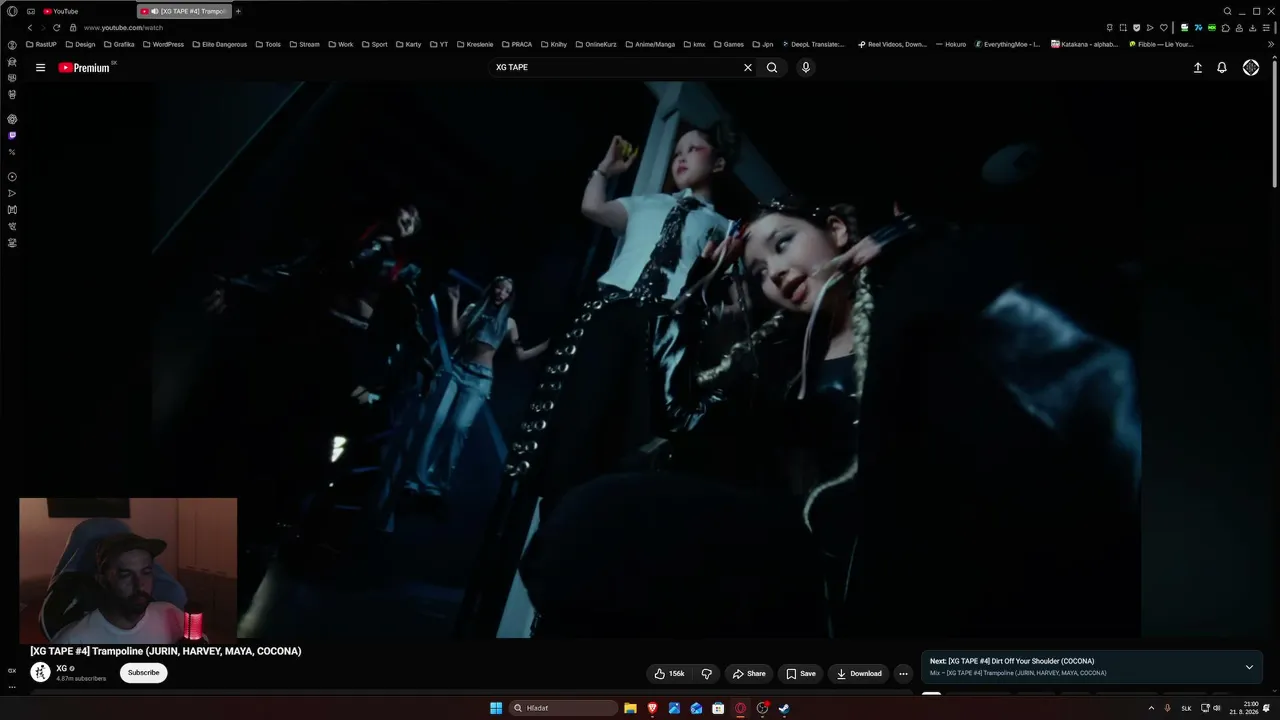Open the Anime/Manga bookmarks folder
1280x720 pixels.
652,45
